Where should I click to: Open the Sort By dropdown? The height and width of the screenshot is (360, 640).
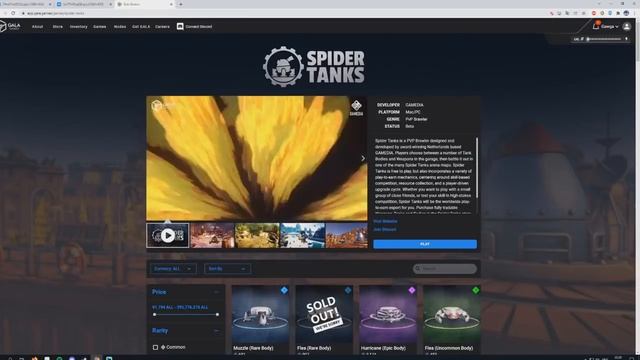point(227,269)
